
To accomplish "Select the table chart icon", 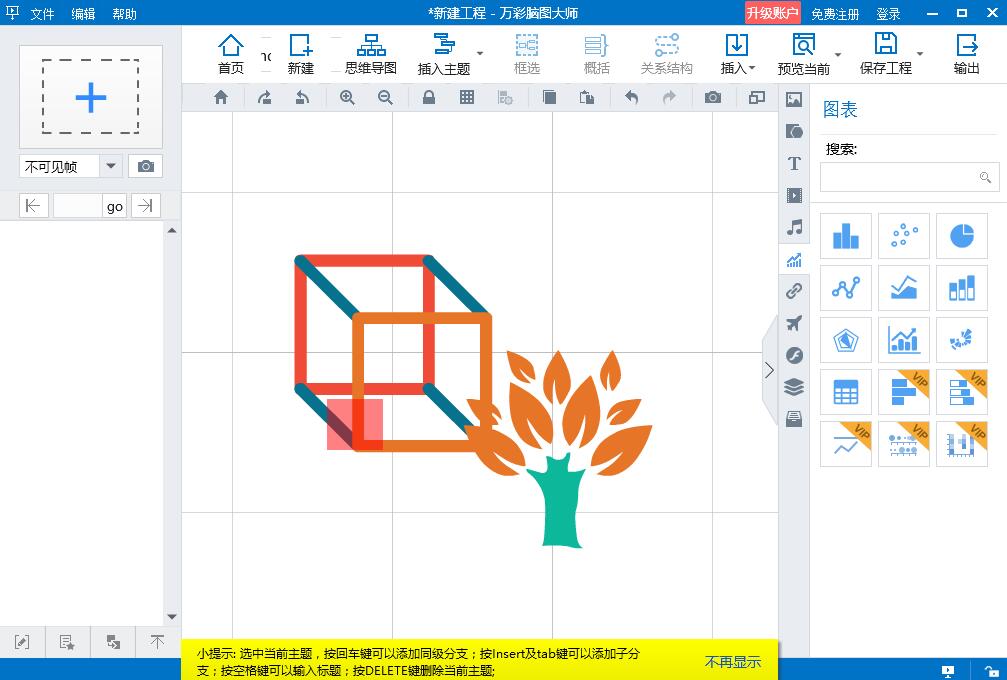I will click(846, 392).
